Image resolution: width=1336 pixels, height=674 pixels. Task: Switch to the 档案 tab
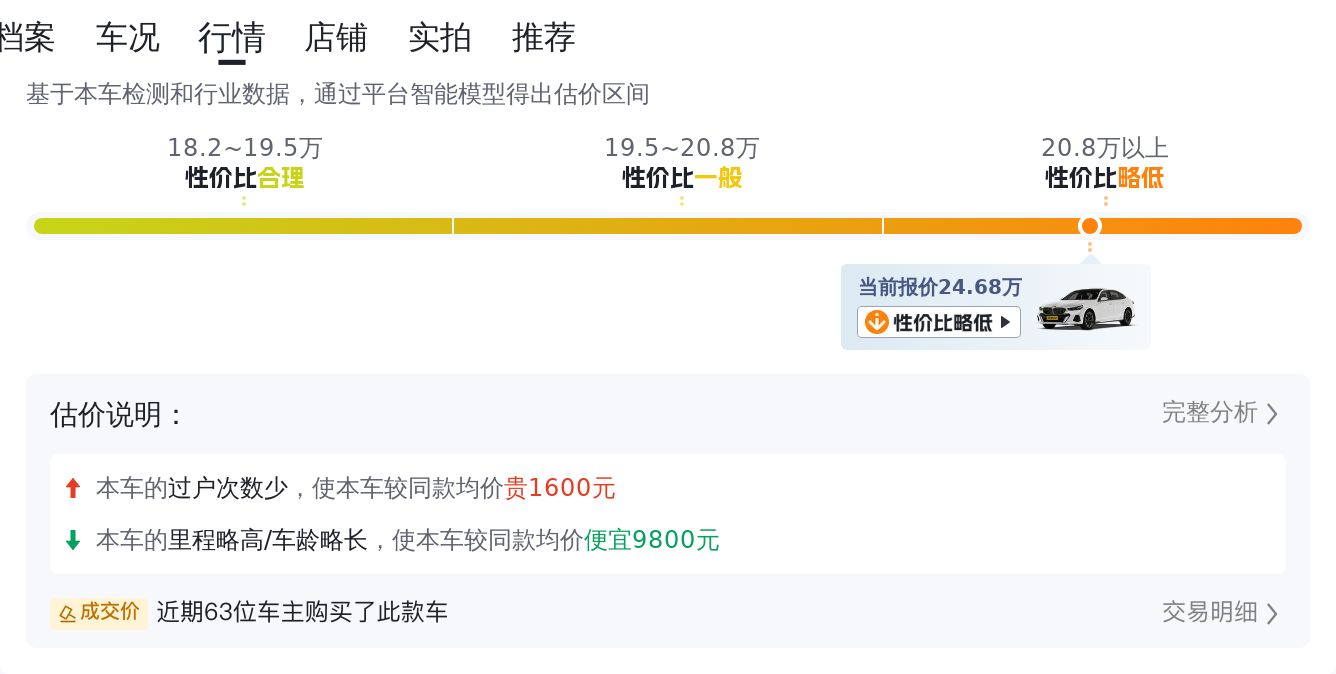[26, 38]
